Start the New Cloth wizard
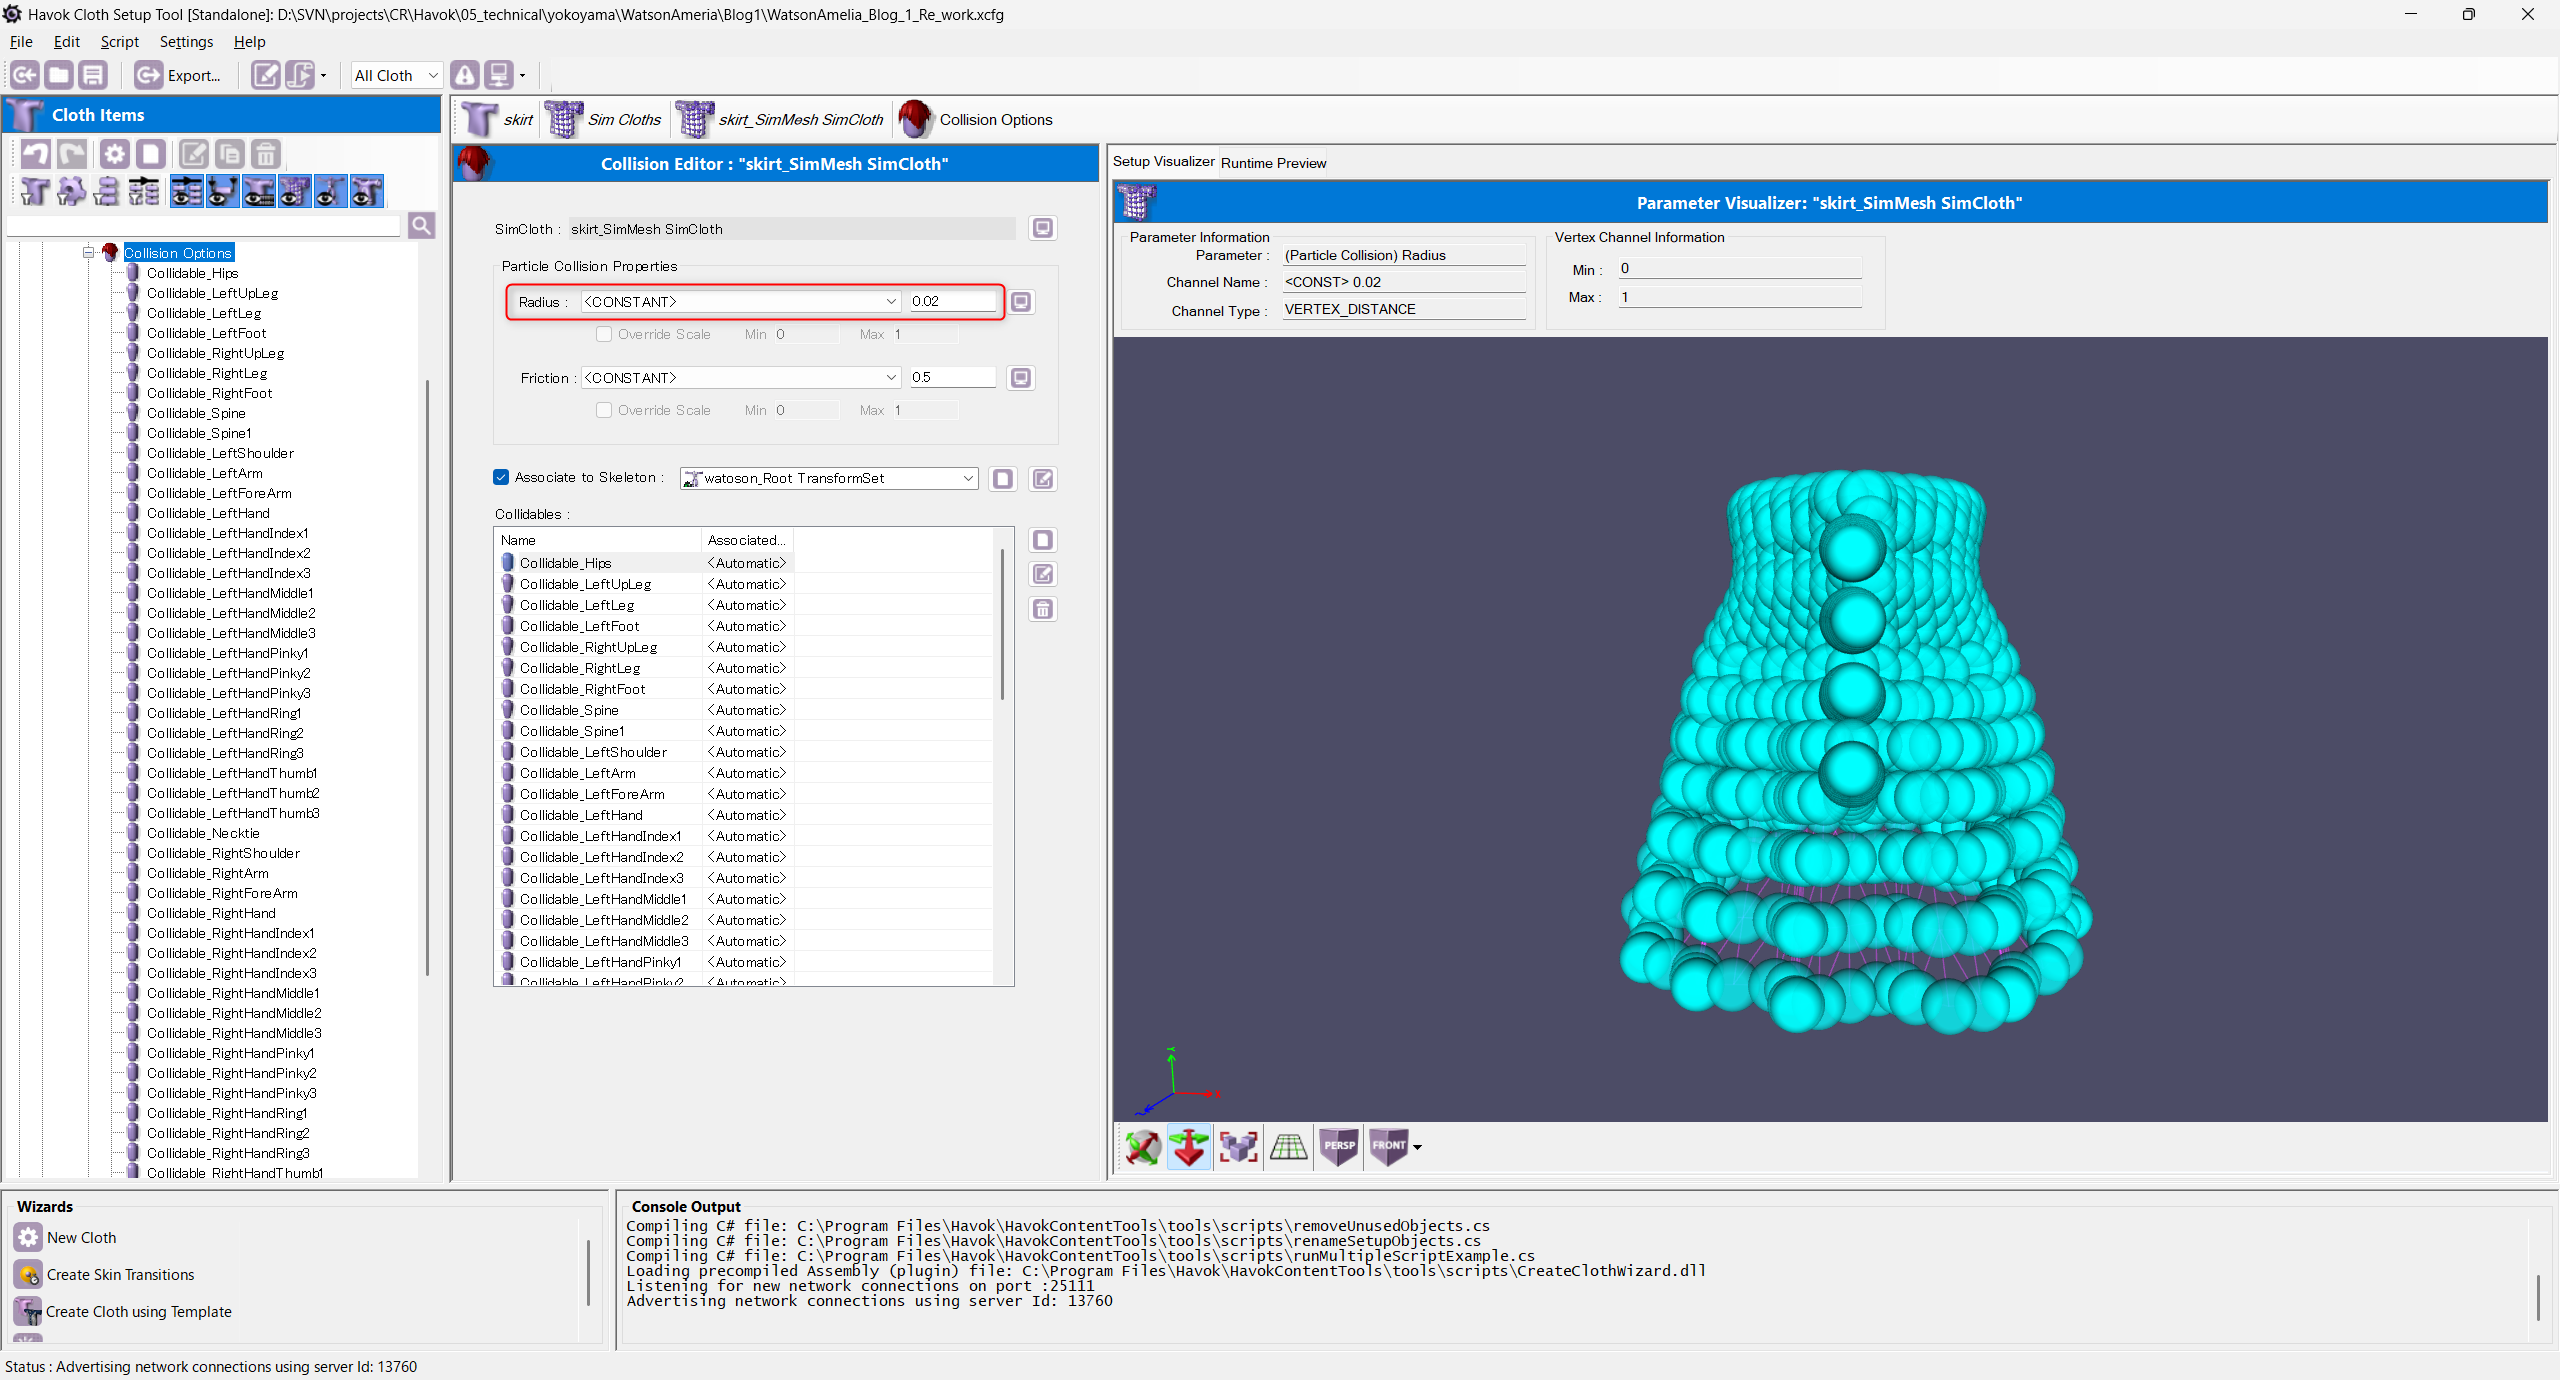The width and height of the screenshot is (2560, 1380). pyautogui.click(x=66, y=1238)
